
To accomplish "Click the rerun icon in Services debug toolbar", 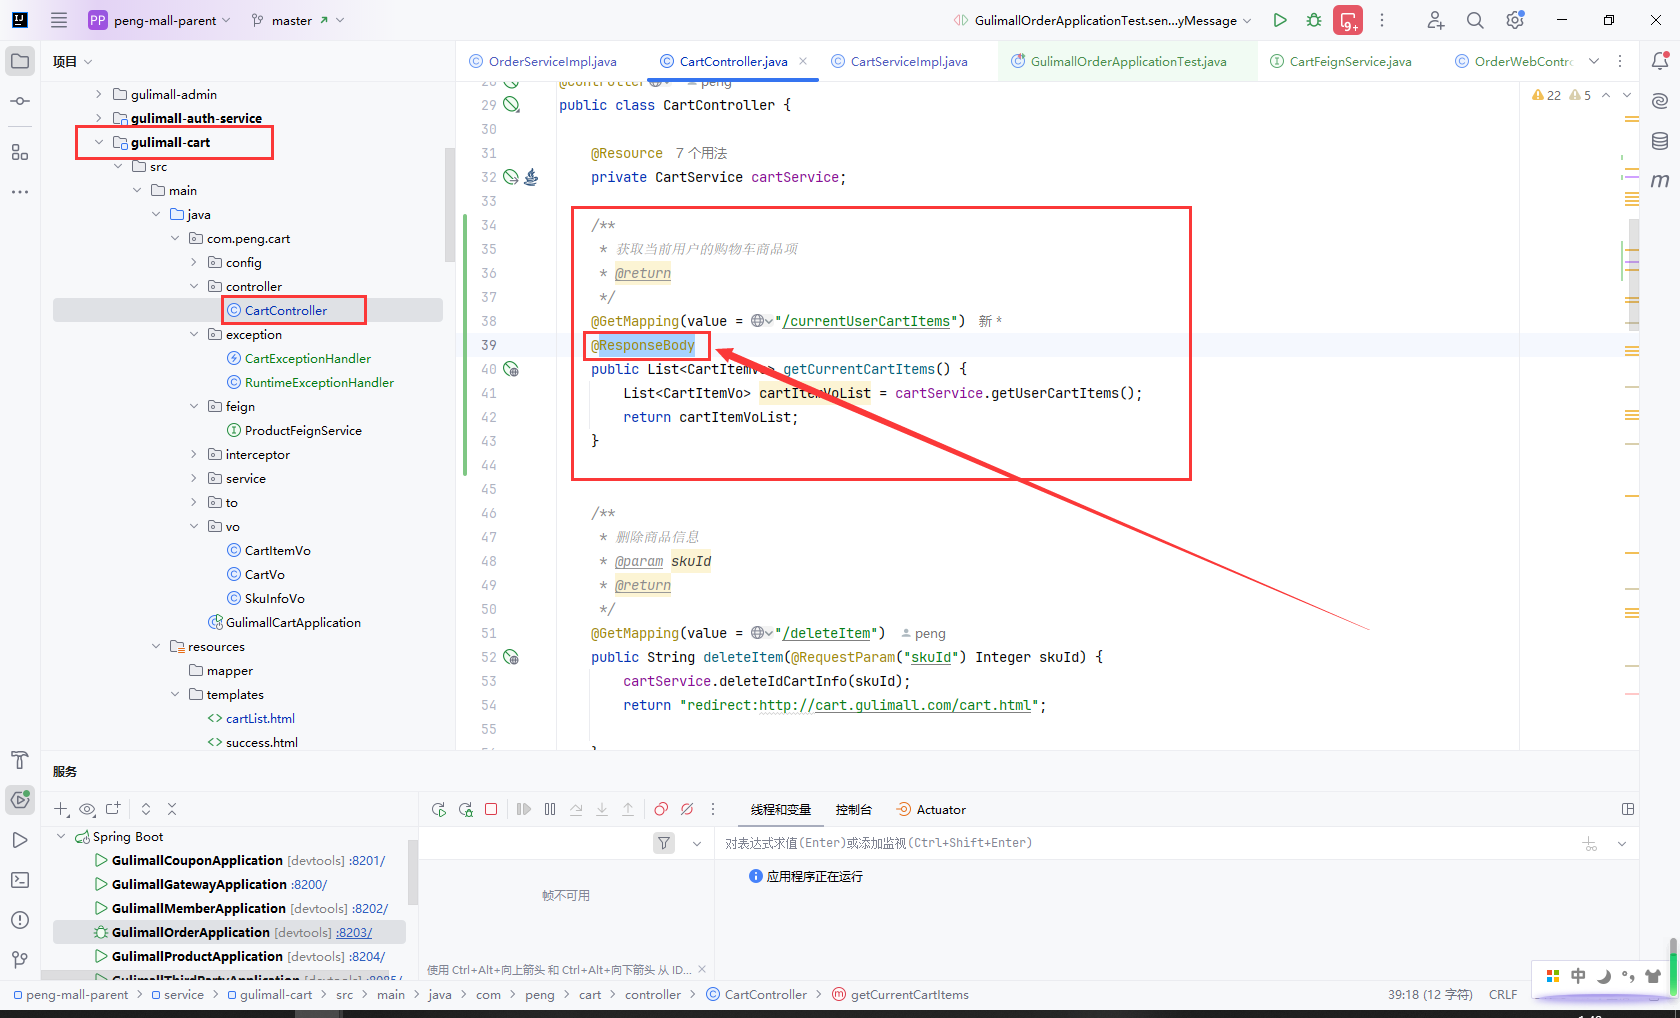I will pyautogui.click(x=439, y=809).
